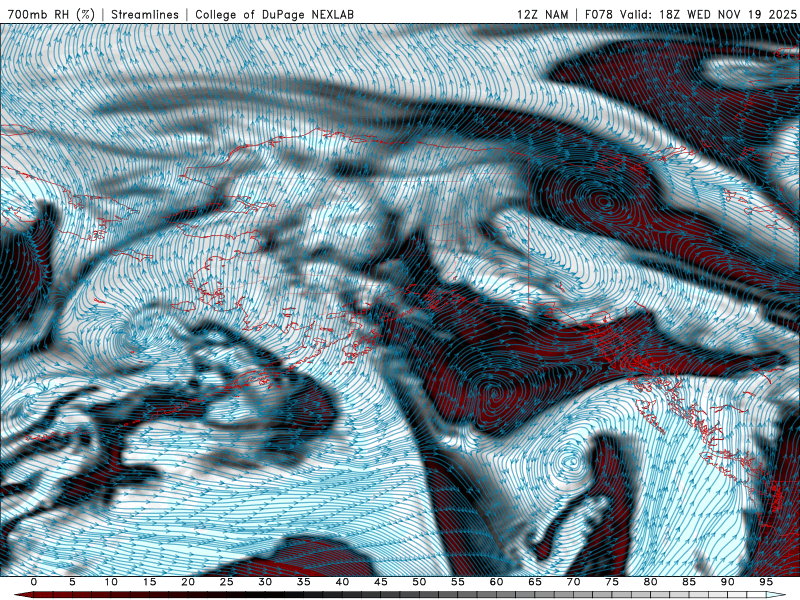Click the colorbar value "95"
Screen dimensions: 800x600
[766, 582]
